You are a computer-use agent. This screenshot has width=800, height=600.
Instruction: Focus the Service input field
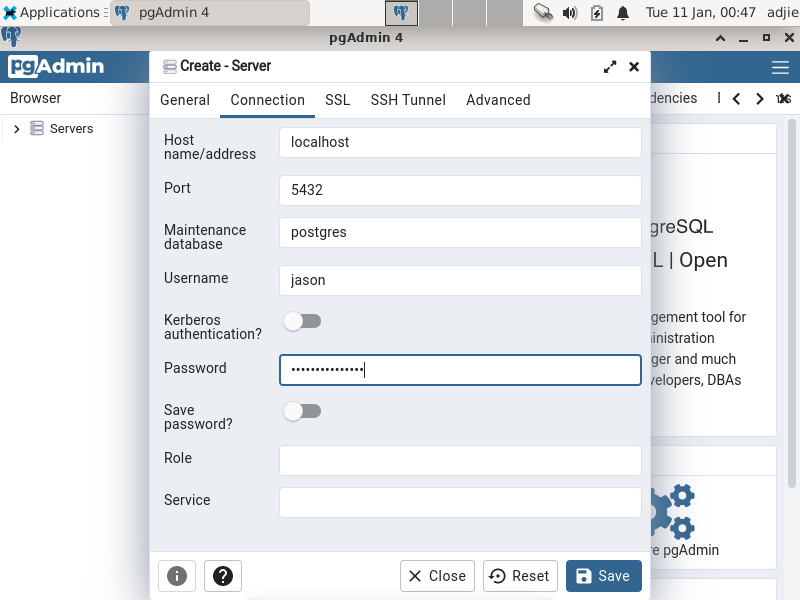pos(460,502)
